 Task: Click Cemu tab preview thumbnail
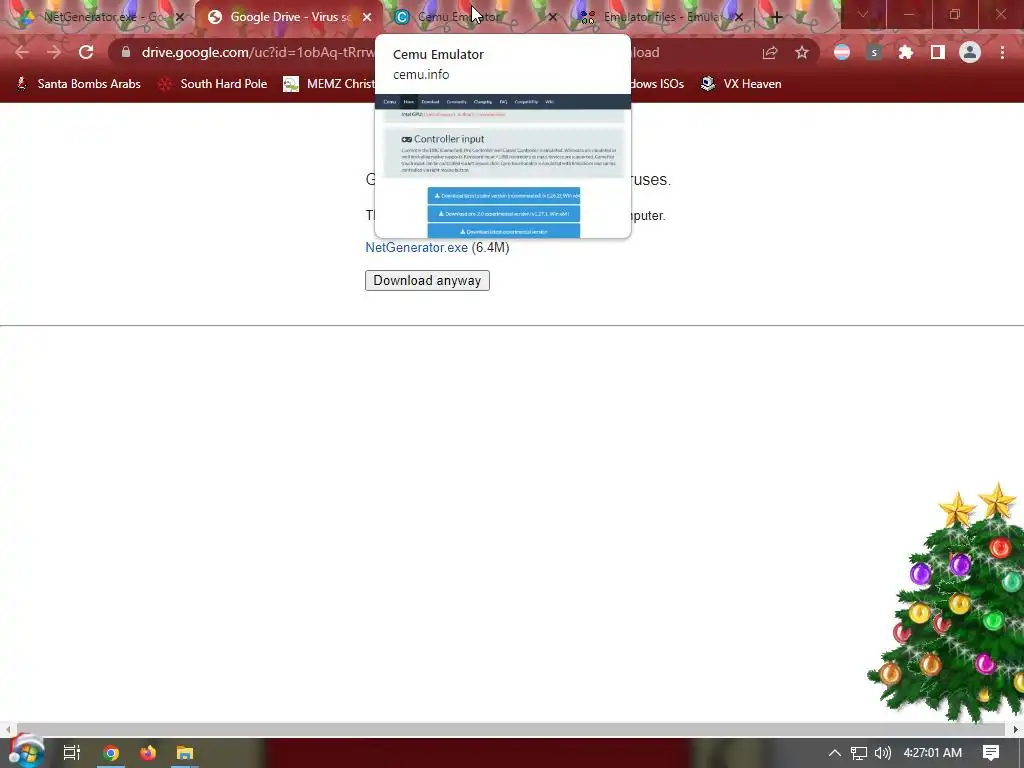pyautogui.click(x=503, y=167)
